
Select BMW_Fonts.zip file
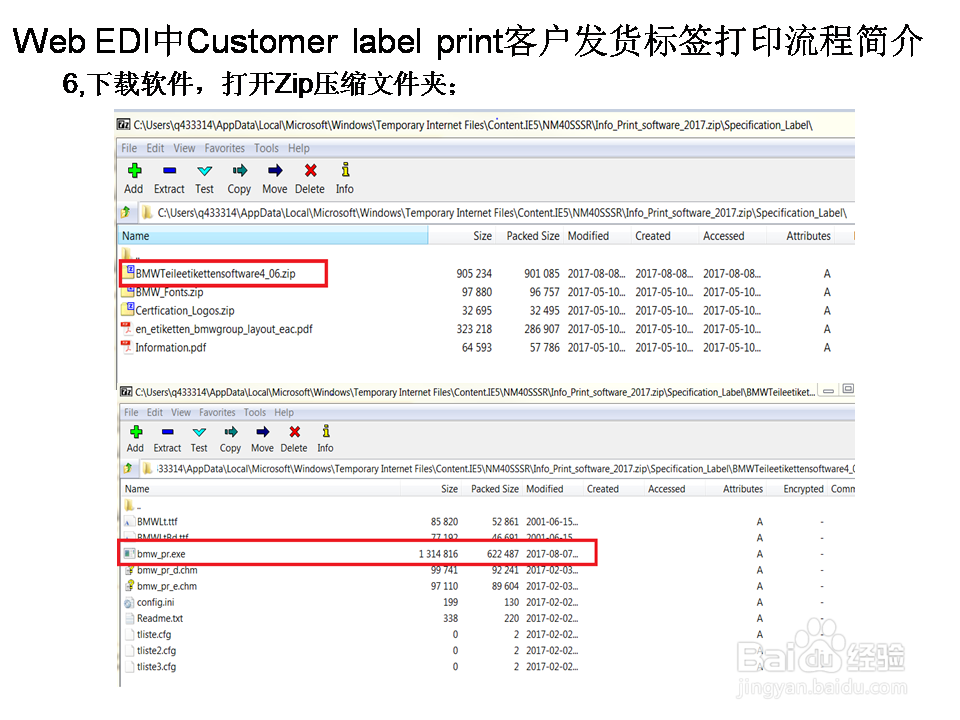[x=170, y=292]
